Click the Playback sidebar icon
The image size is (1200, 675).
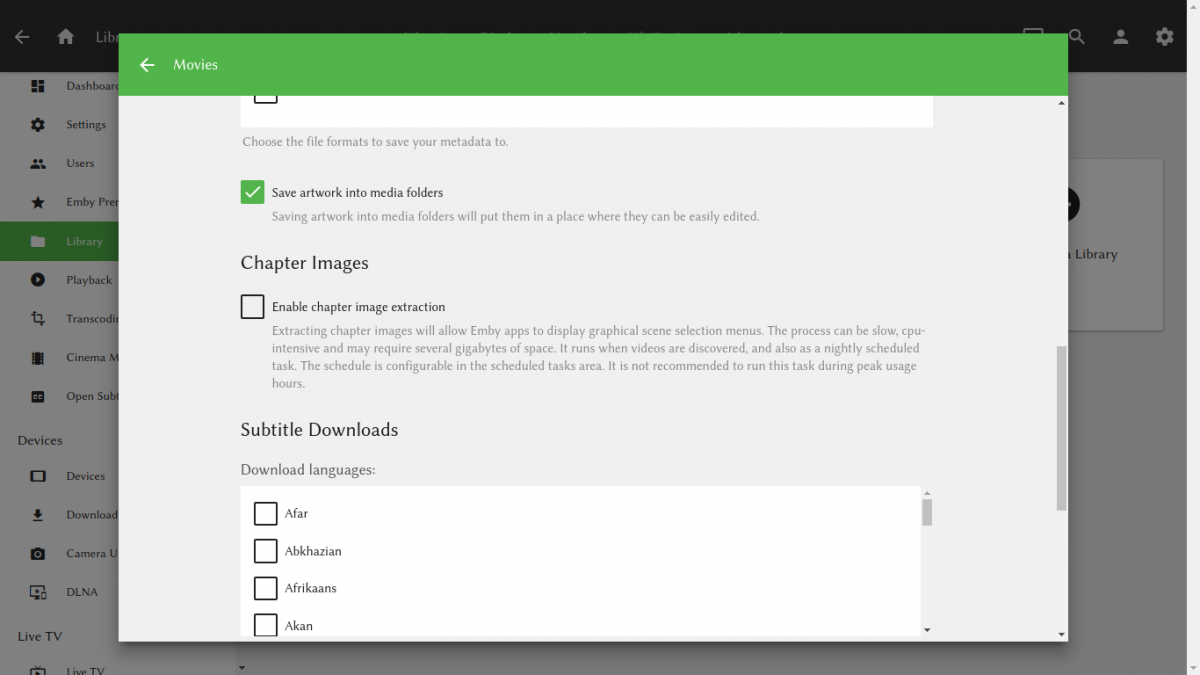38,280
